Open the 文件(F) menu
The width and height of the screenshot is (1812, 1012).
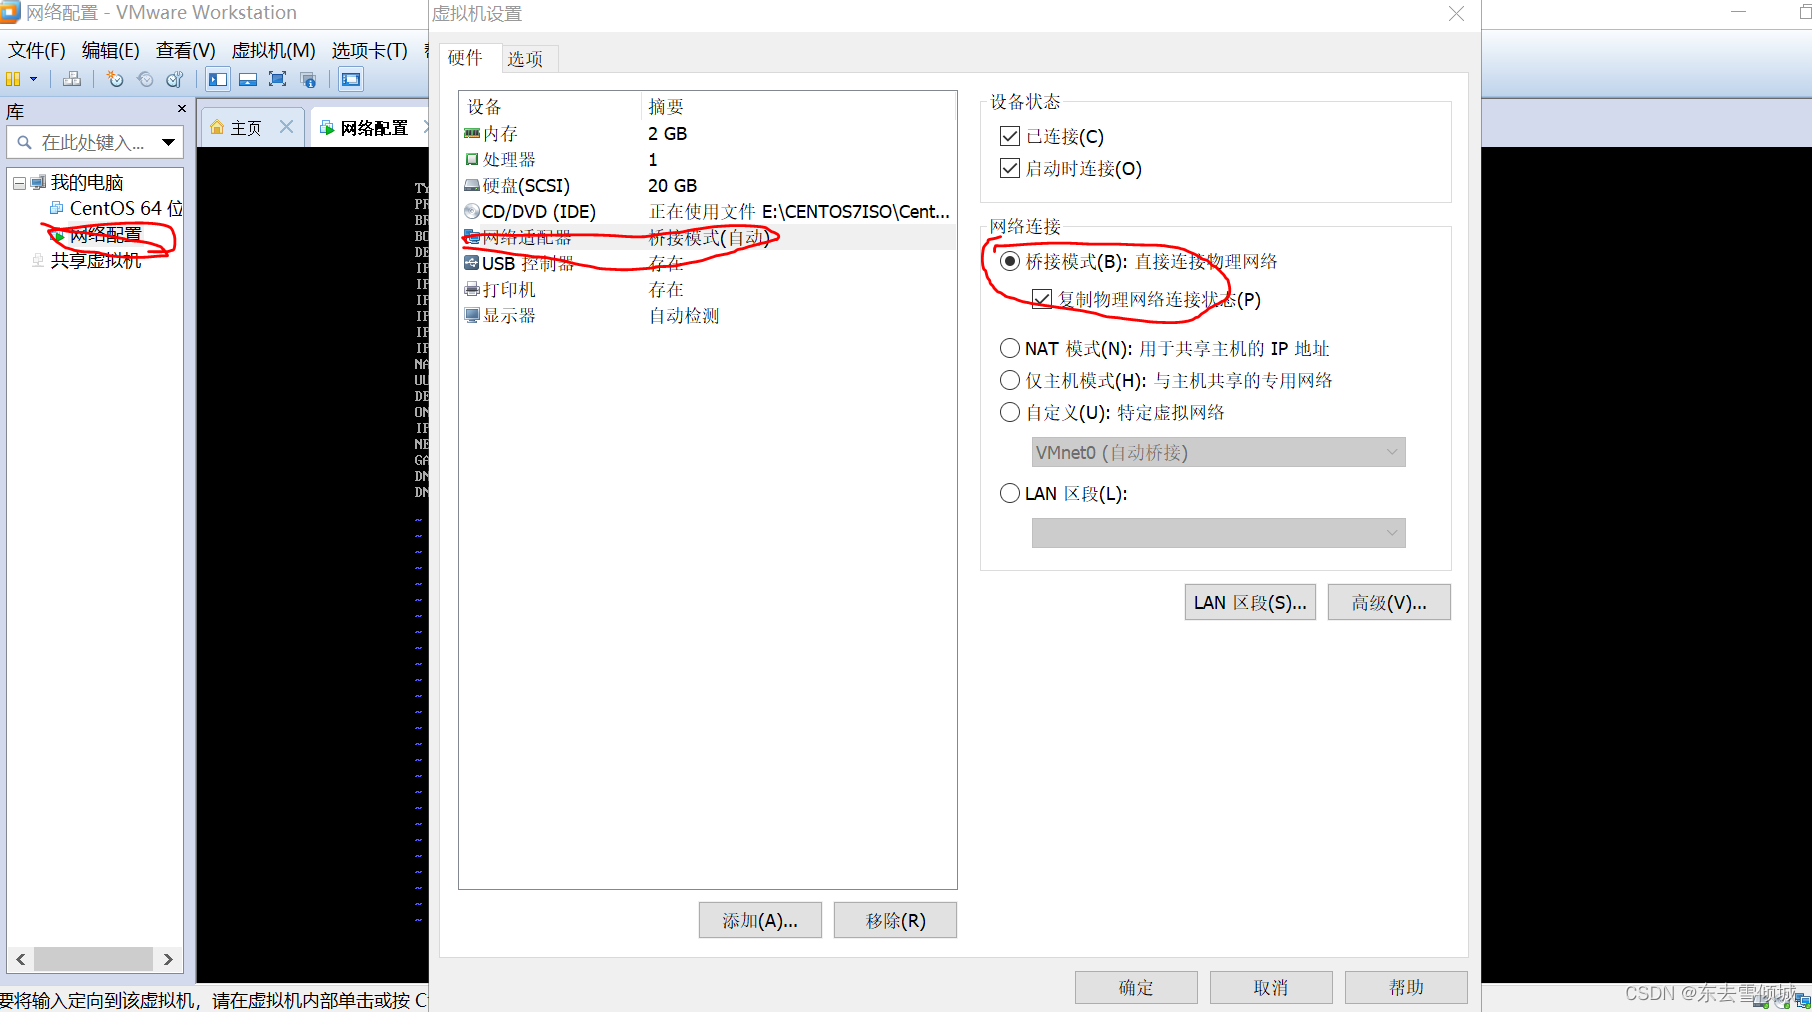pos(37,50)
